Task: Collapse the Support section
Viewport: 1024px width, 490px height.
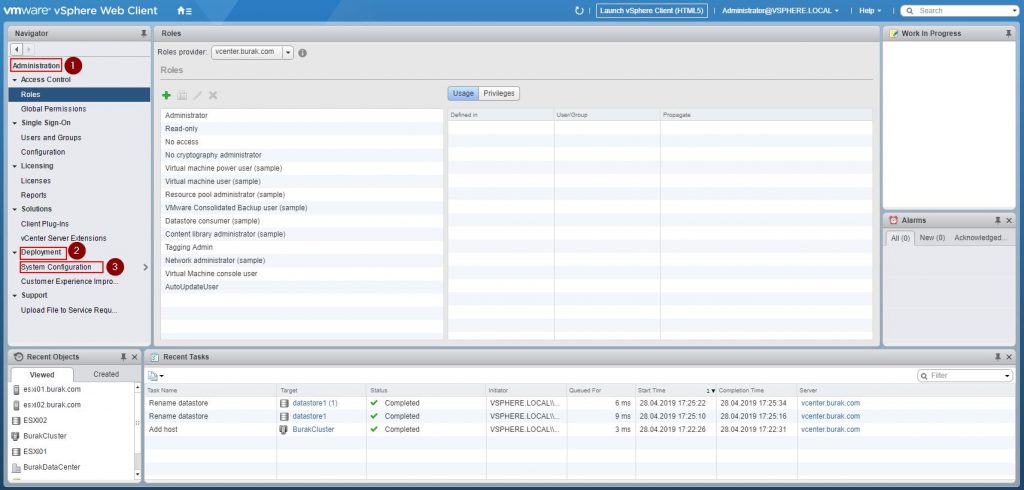Action: [x=14, y=296]
